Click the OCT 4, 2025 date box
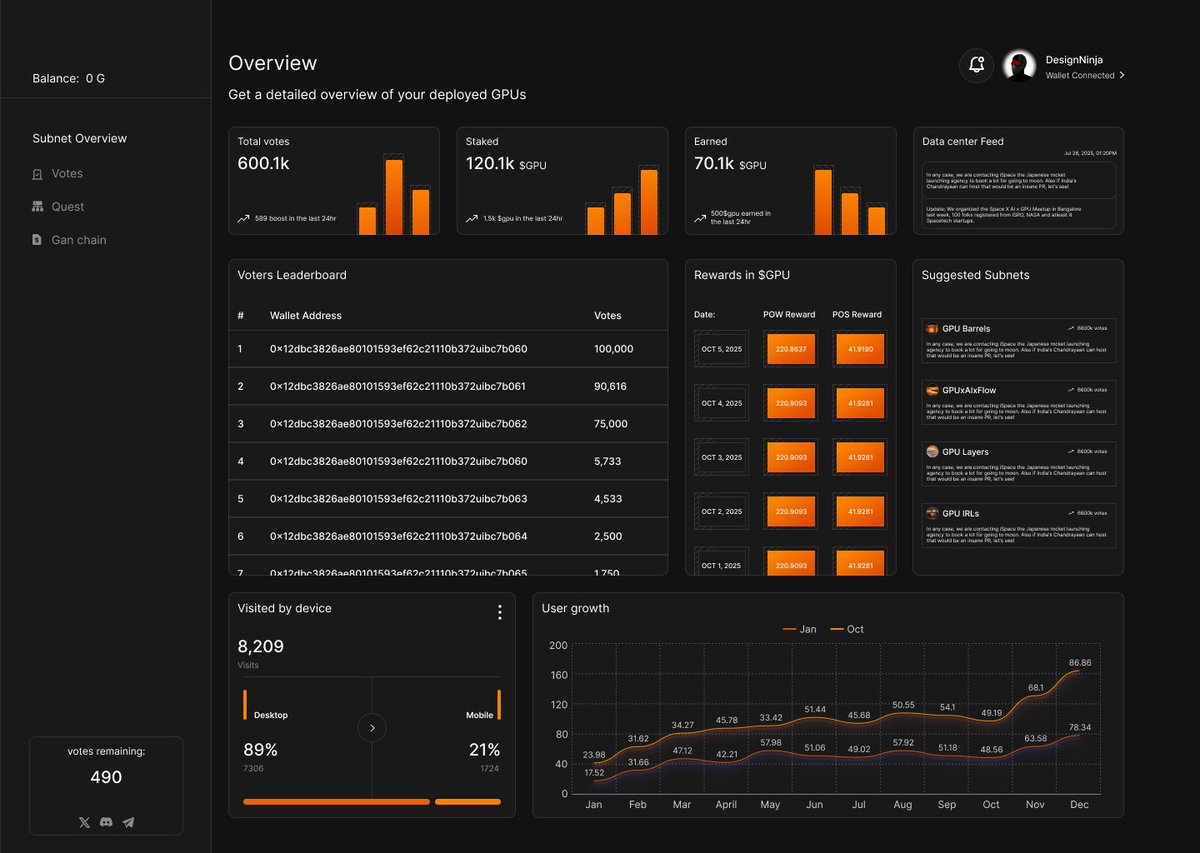The image size is (1200, 853). pyautogui.click(x=722, y=403)
